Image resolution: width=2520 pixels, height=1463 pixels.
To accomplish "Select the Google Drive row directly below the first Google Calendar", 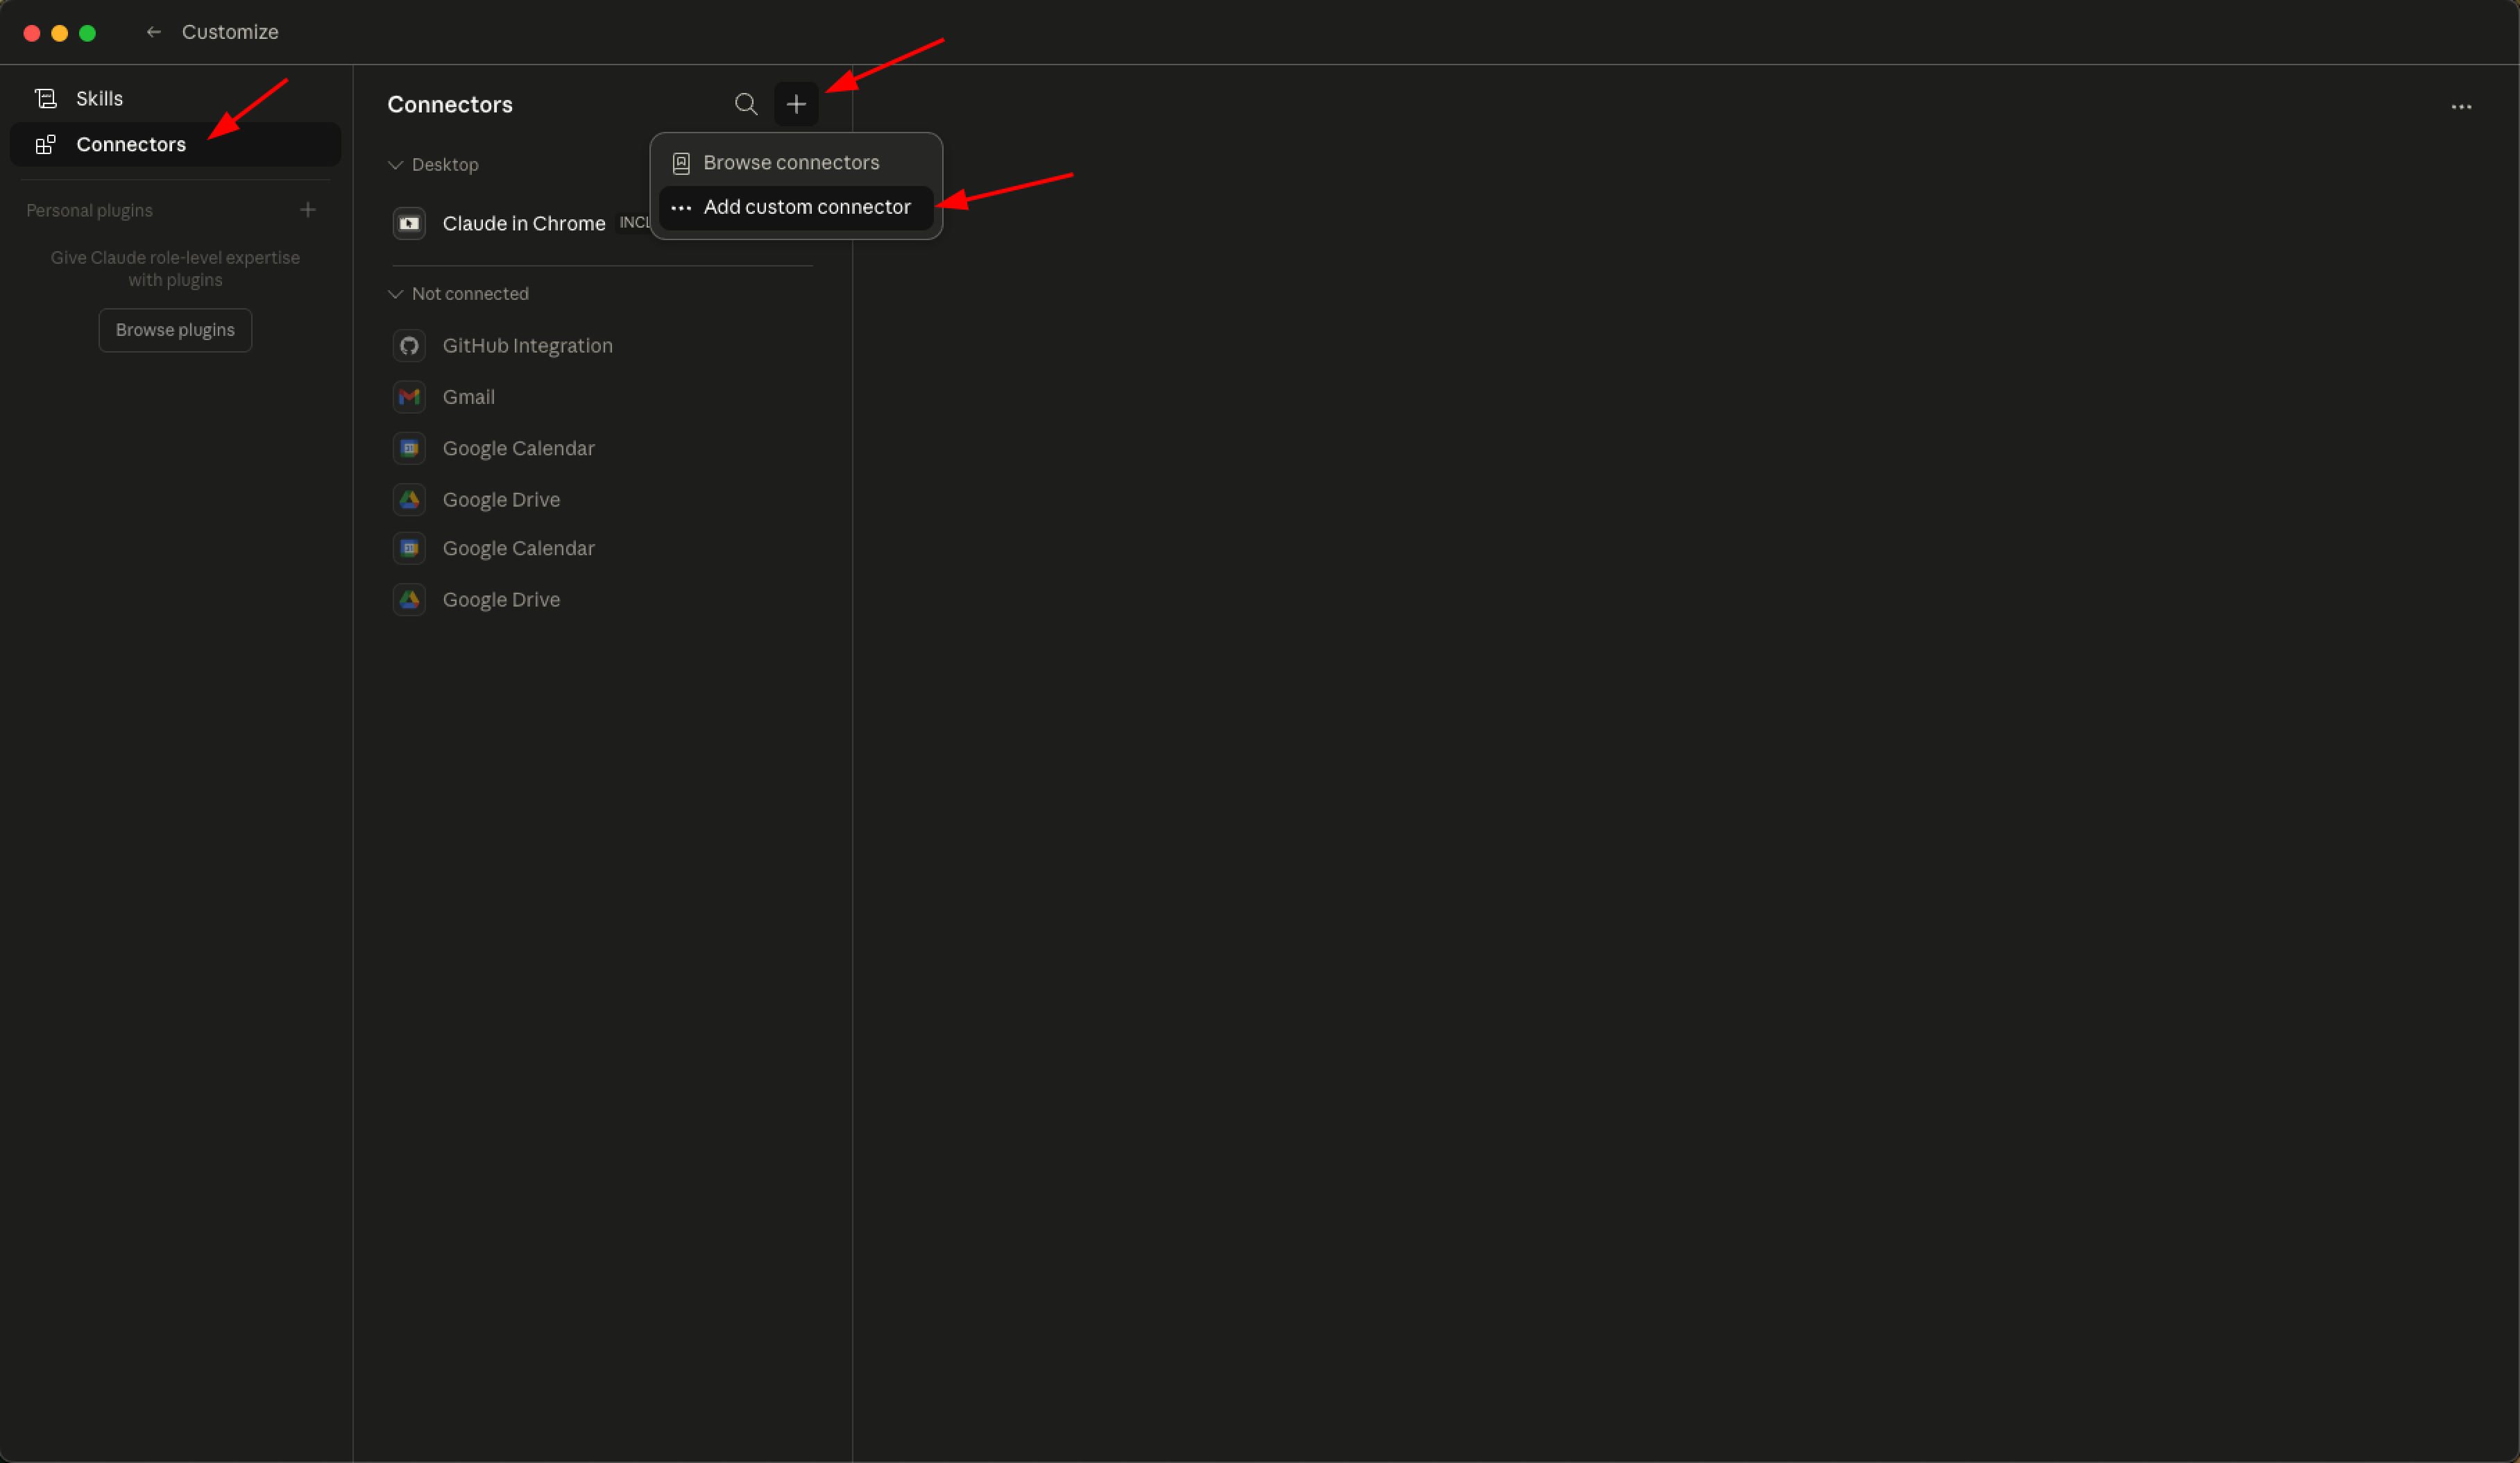I will tap(602, 500).
